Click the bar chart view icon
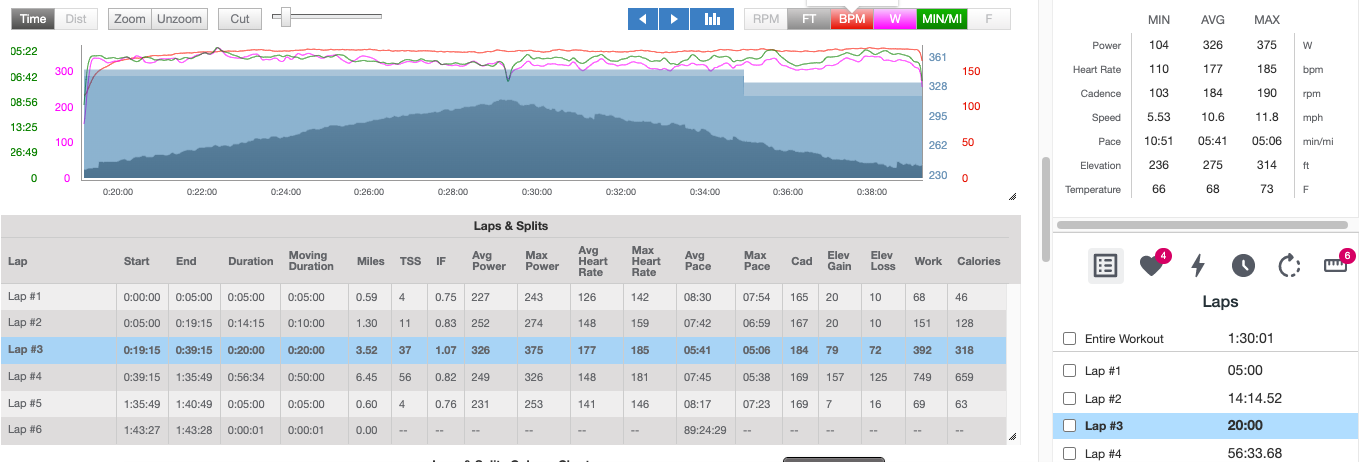The width and height of the screenshot is (1359, 462). tap(712, 19)
